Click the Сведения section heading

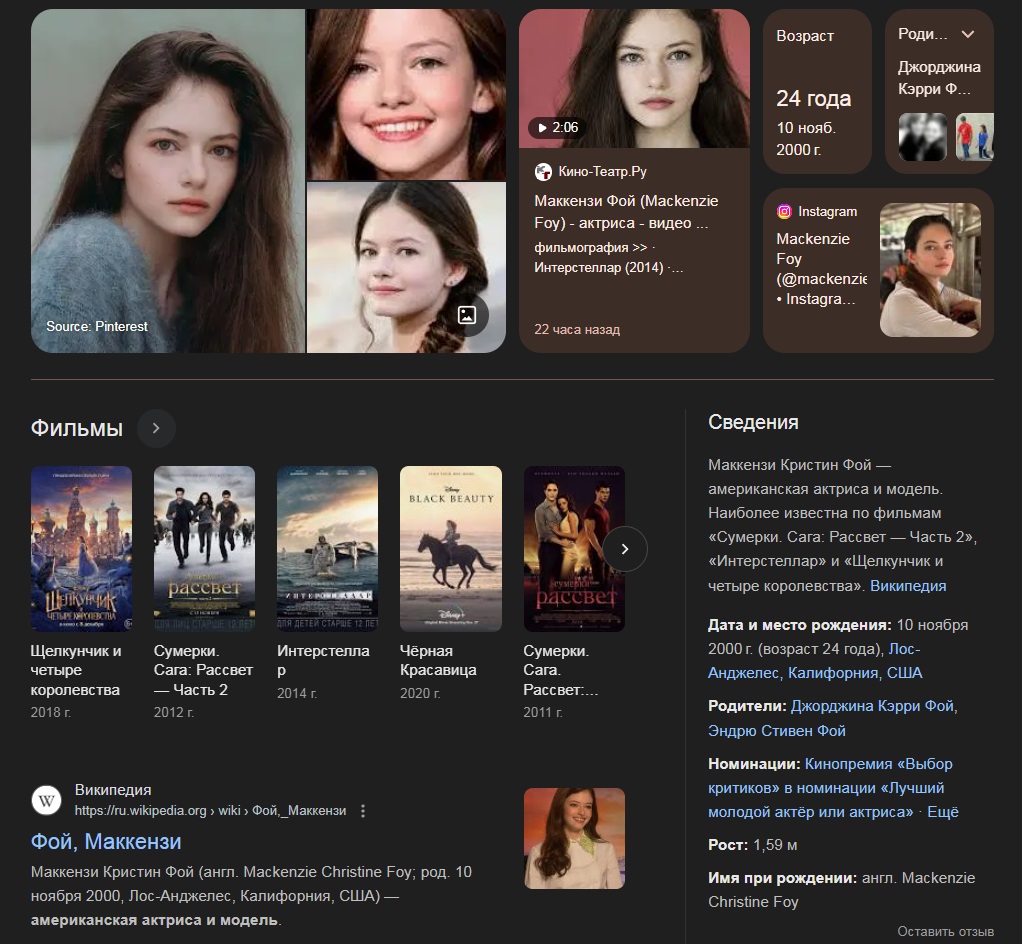click(x=753, y=422)
